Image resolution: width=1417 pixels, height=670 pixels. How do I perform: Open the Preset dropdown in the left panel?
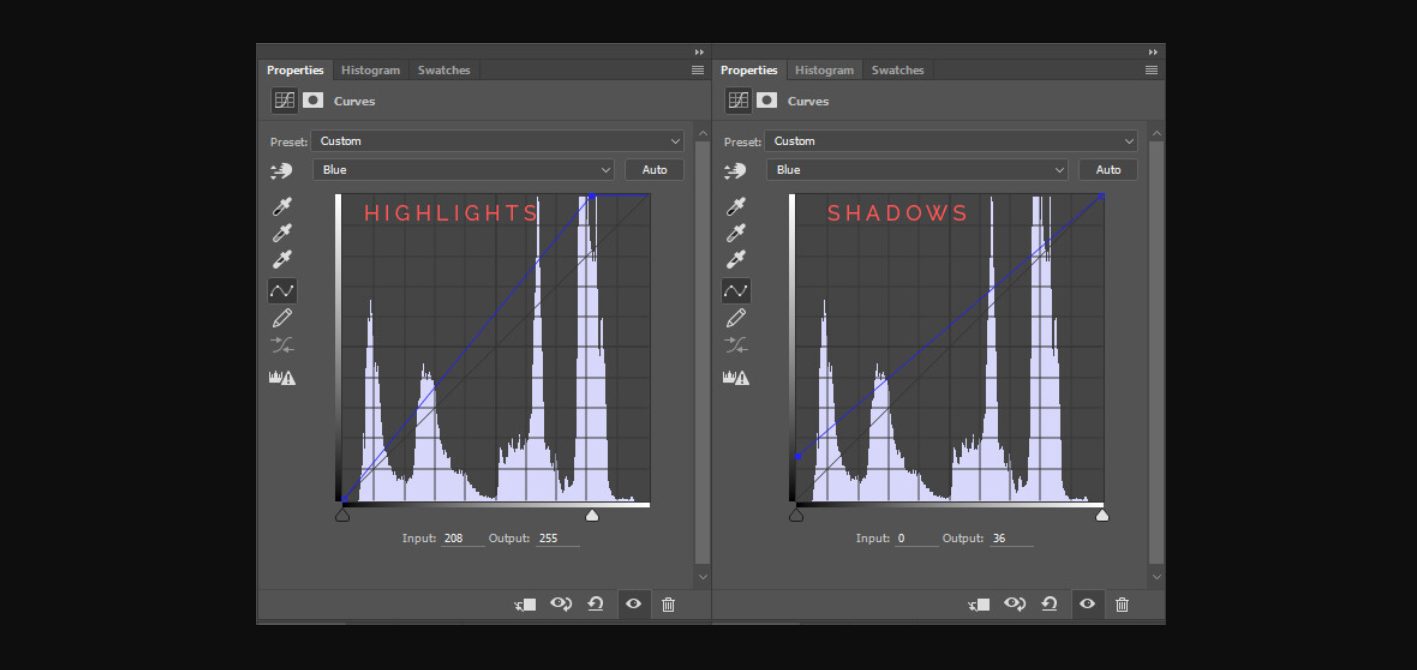(497, 141)
